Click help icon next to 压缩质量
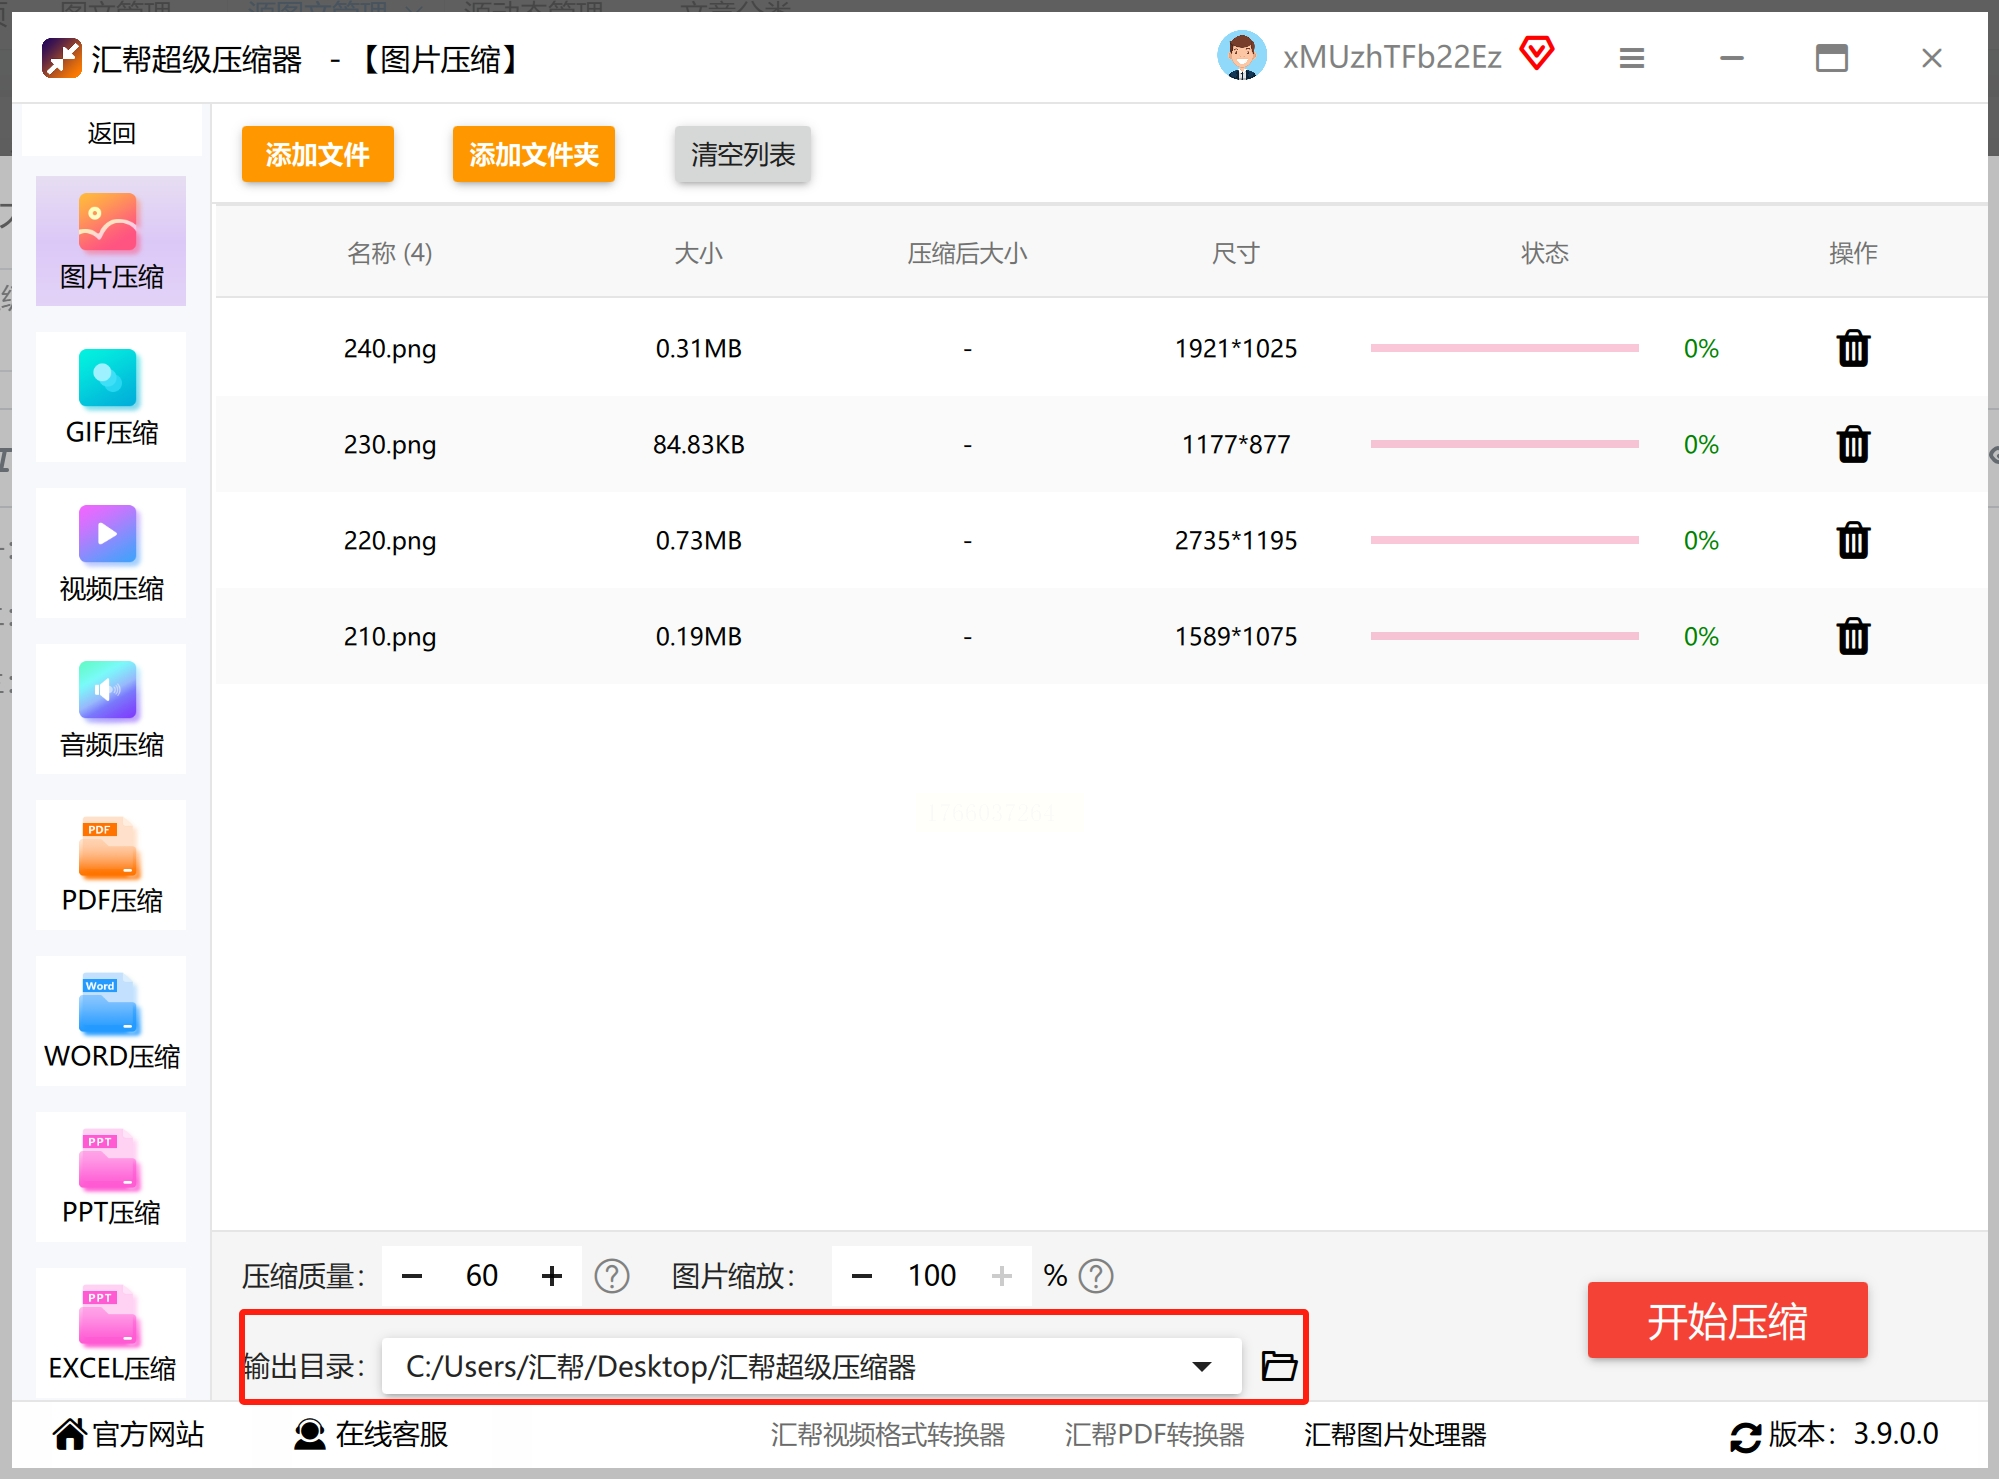Viewport: 1999px width, 1479px height. pyautogui.click(x=611, y=1276)
